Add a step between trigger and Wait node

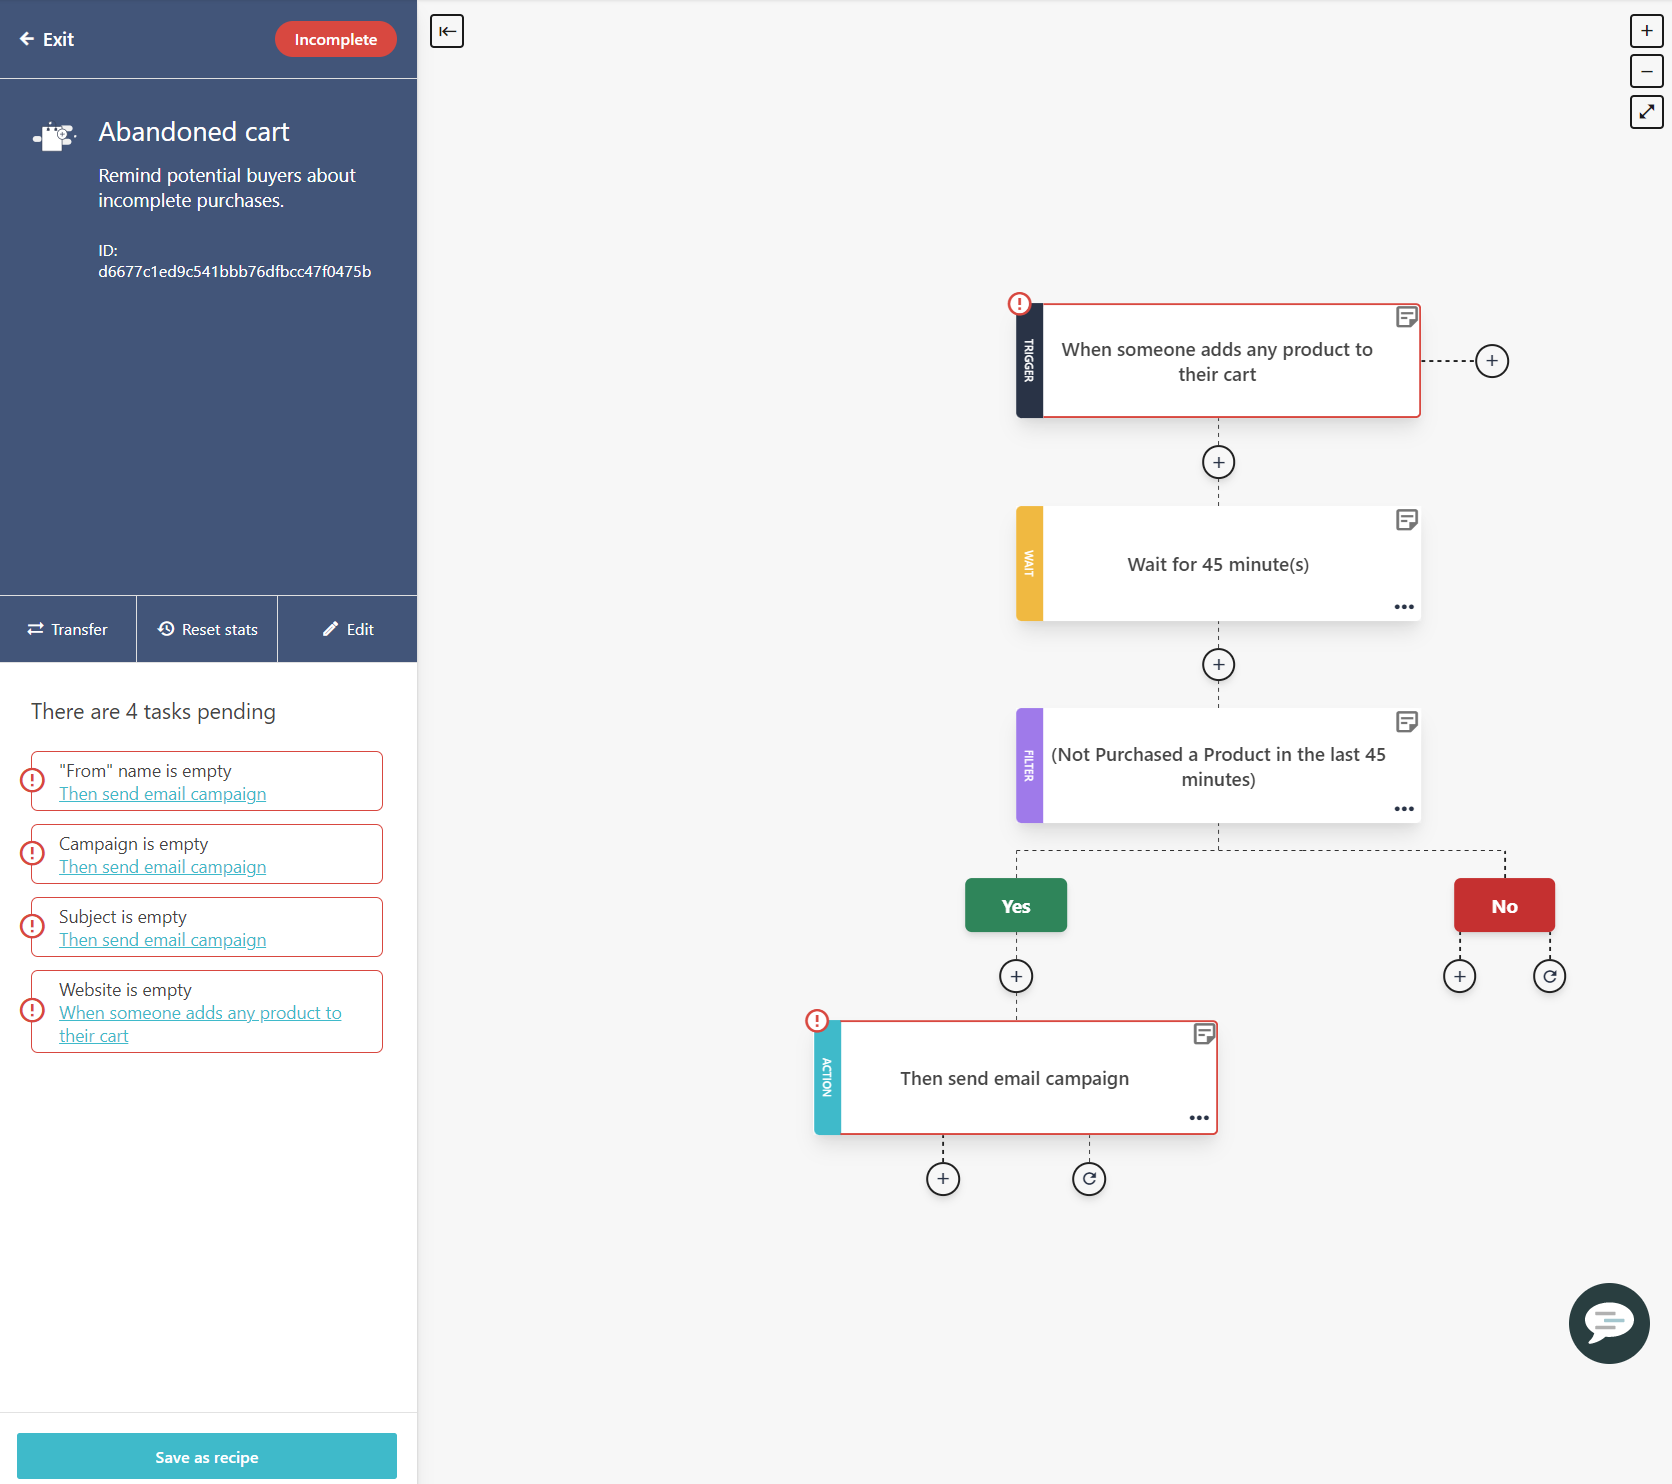tap(1217, 462)
